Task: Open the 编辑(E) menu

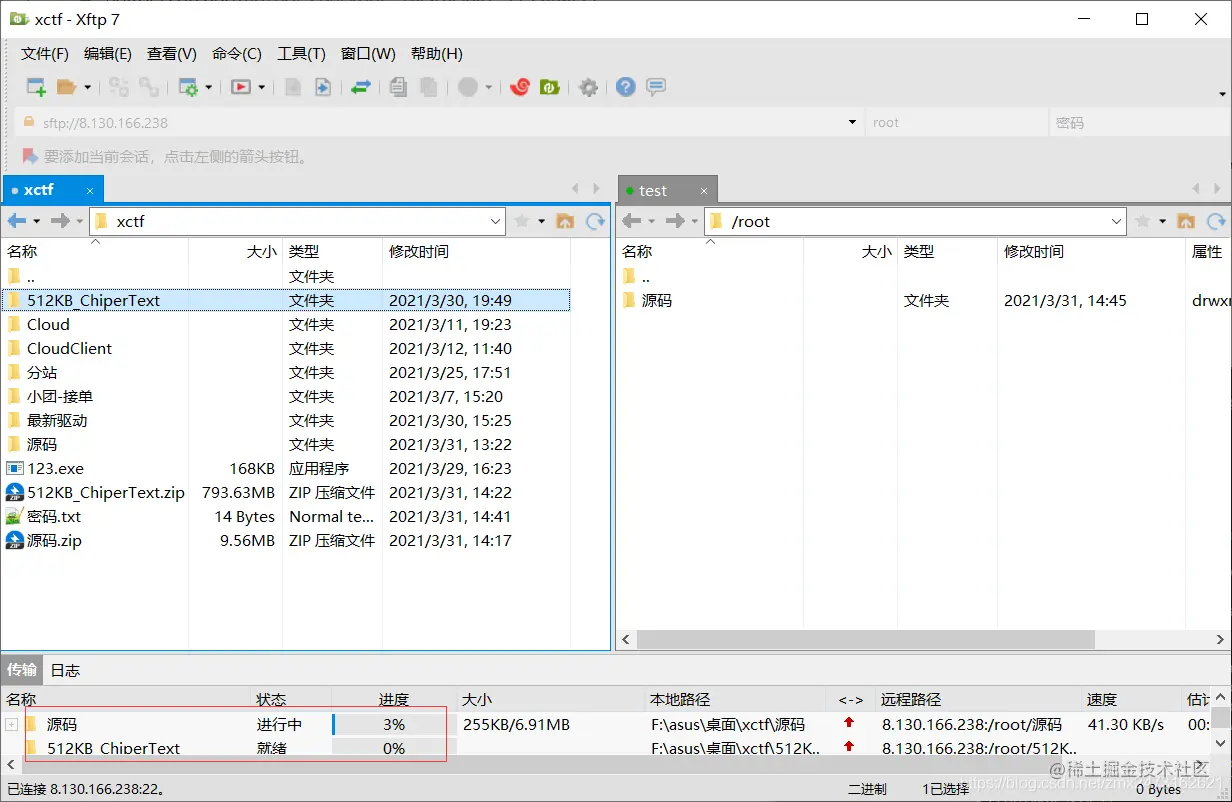Action: click(108, 54)
